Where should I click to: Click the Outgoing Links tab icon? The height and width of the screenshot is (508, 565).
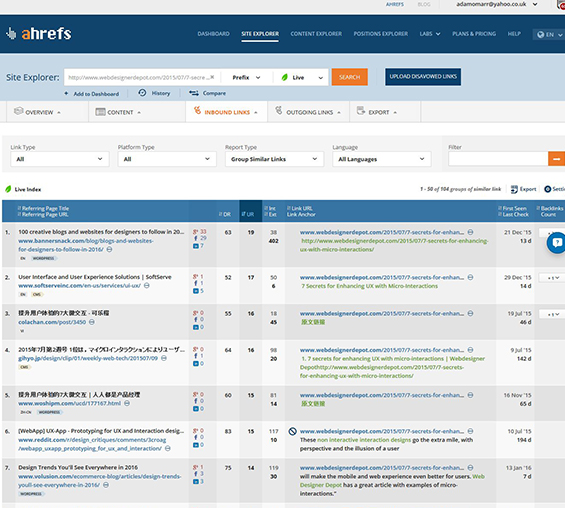[279, 110]
